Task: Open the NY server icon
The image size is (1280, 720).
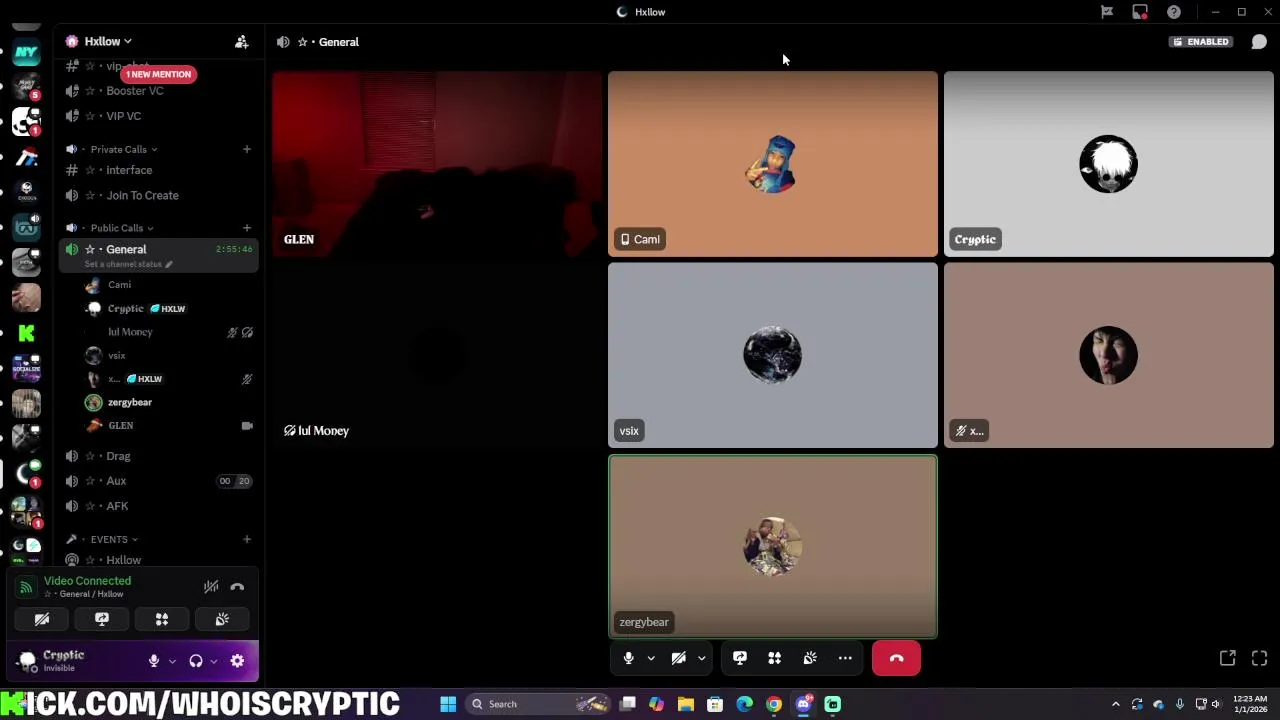Action: 26,52
